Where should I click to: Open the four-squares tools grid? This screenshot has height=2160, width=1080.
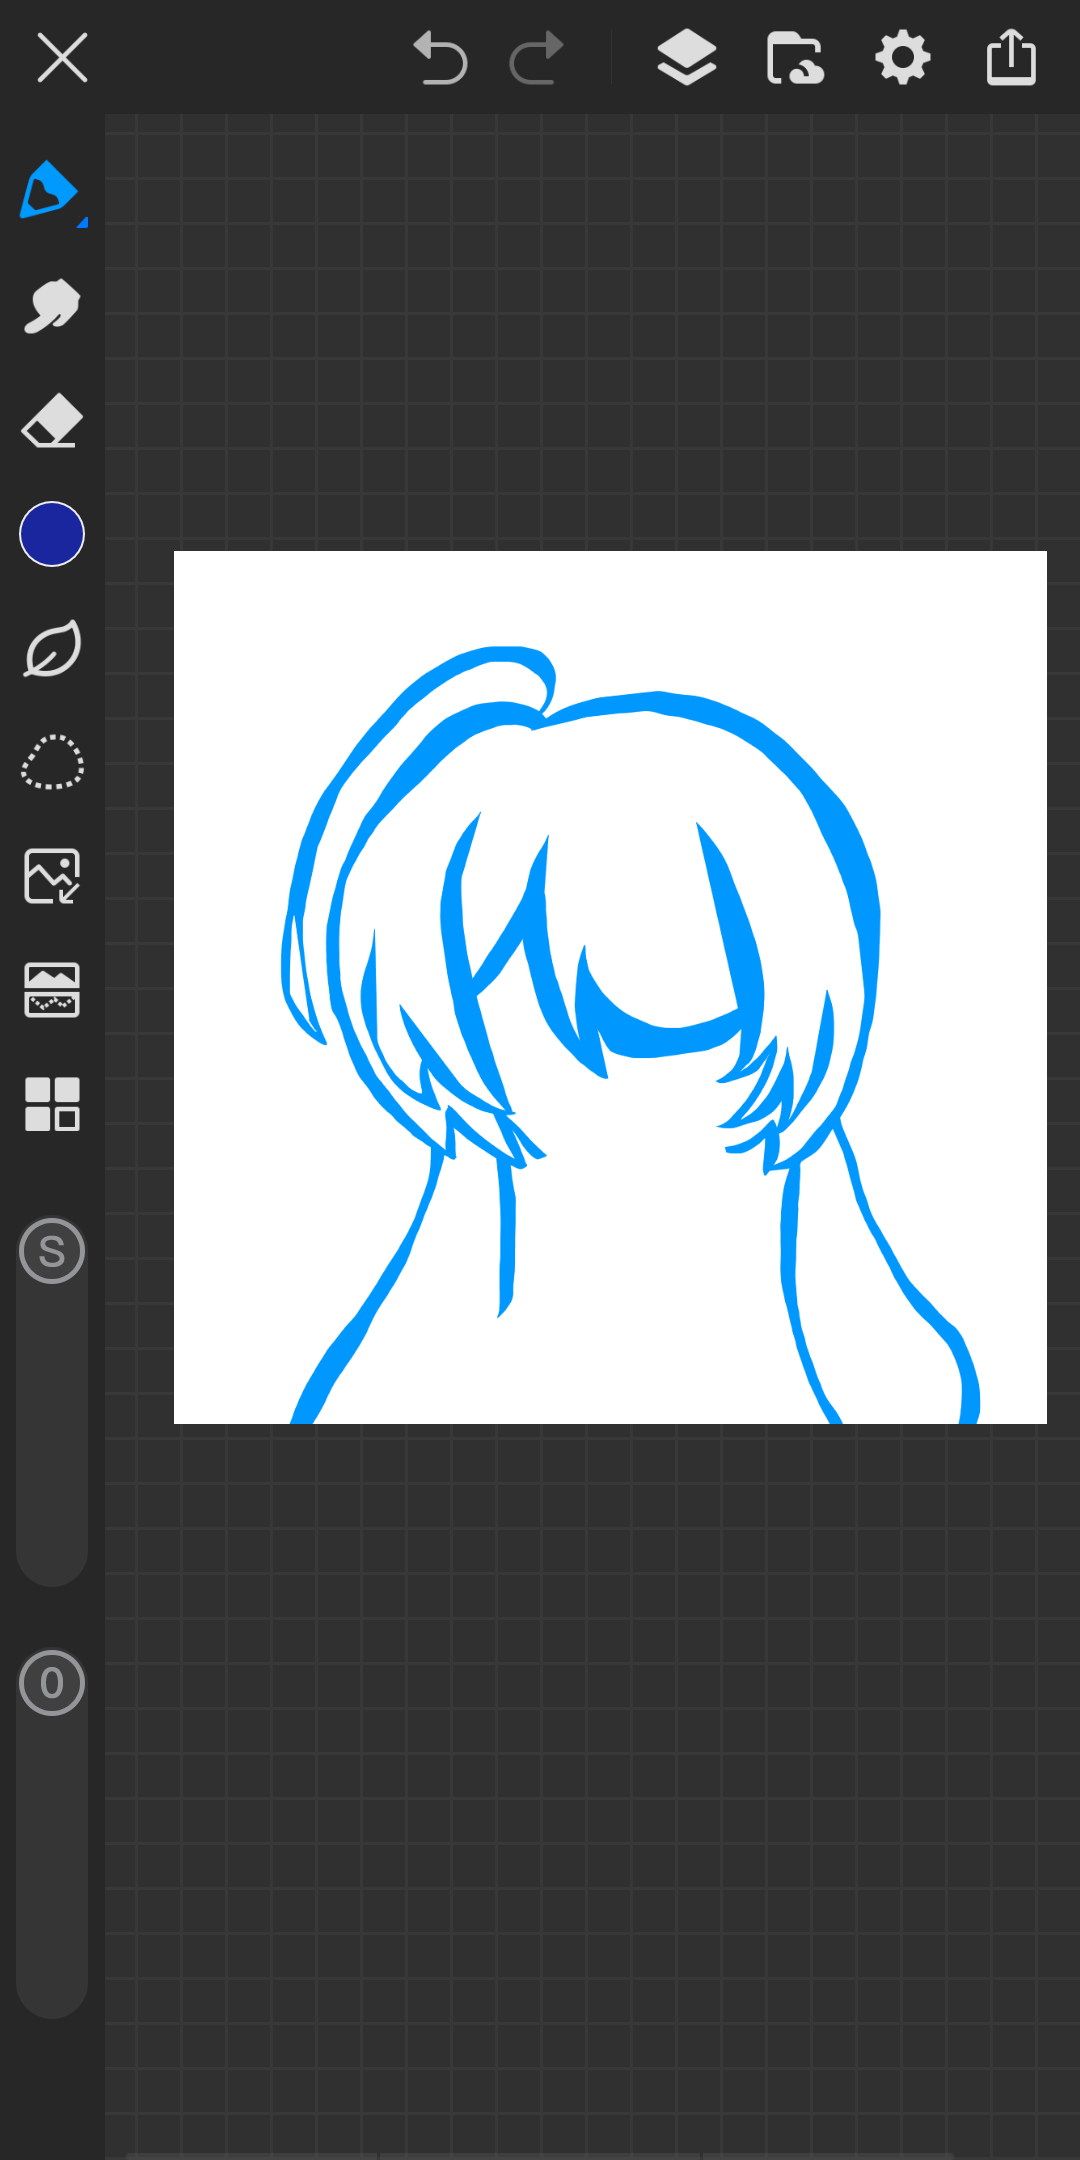coord(52,1104)
